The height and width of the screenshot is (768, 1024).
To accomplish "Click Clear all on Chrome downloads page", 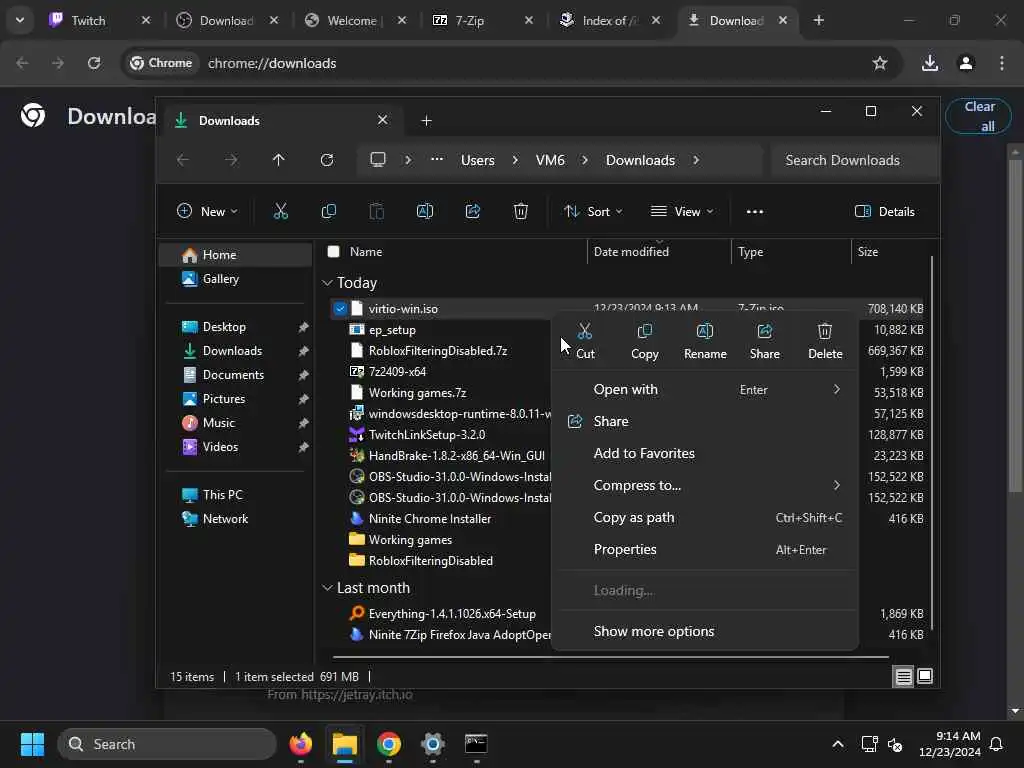I will (979, 116).
